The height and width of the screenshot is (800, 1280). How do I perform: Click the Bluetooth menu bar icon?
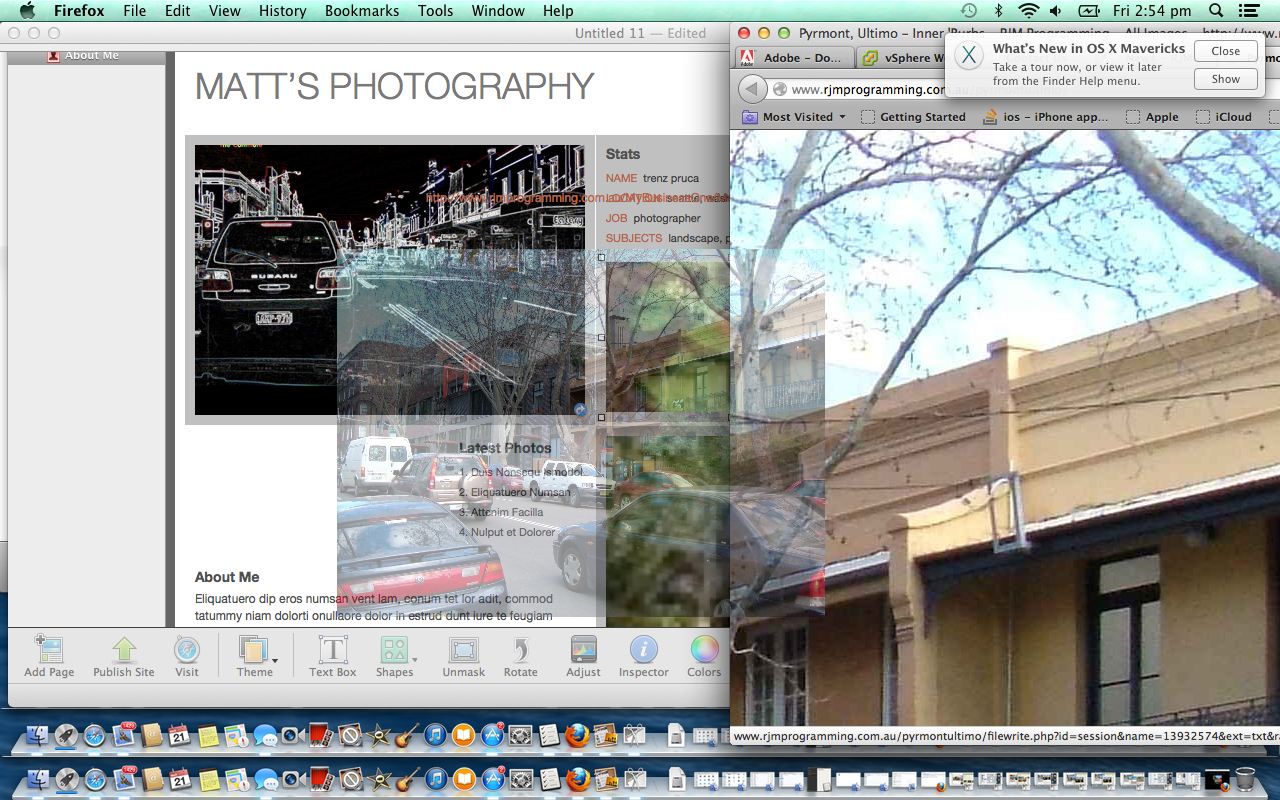[x=998, y=11]
